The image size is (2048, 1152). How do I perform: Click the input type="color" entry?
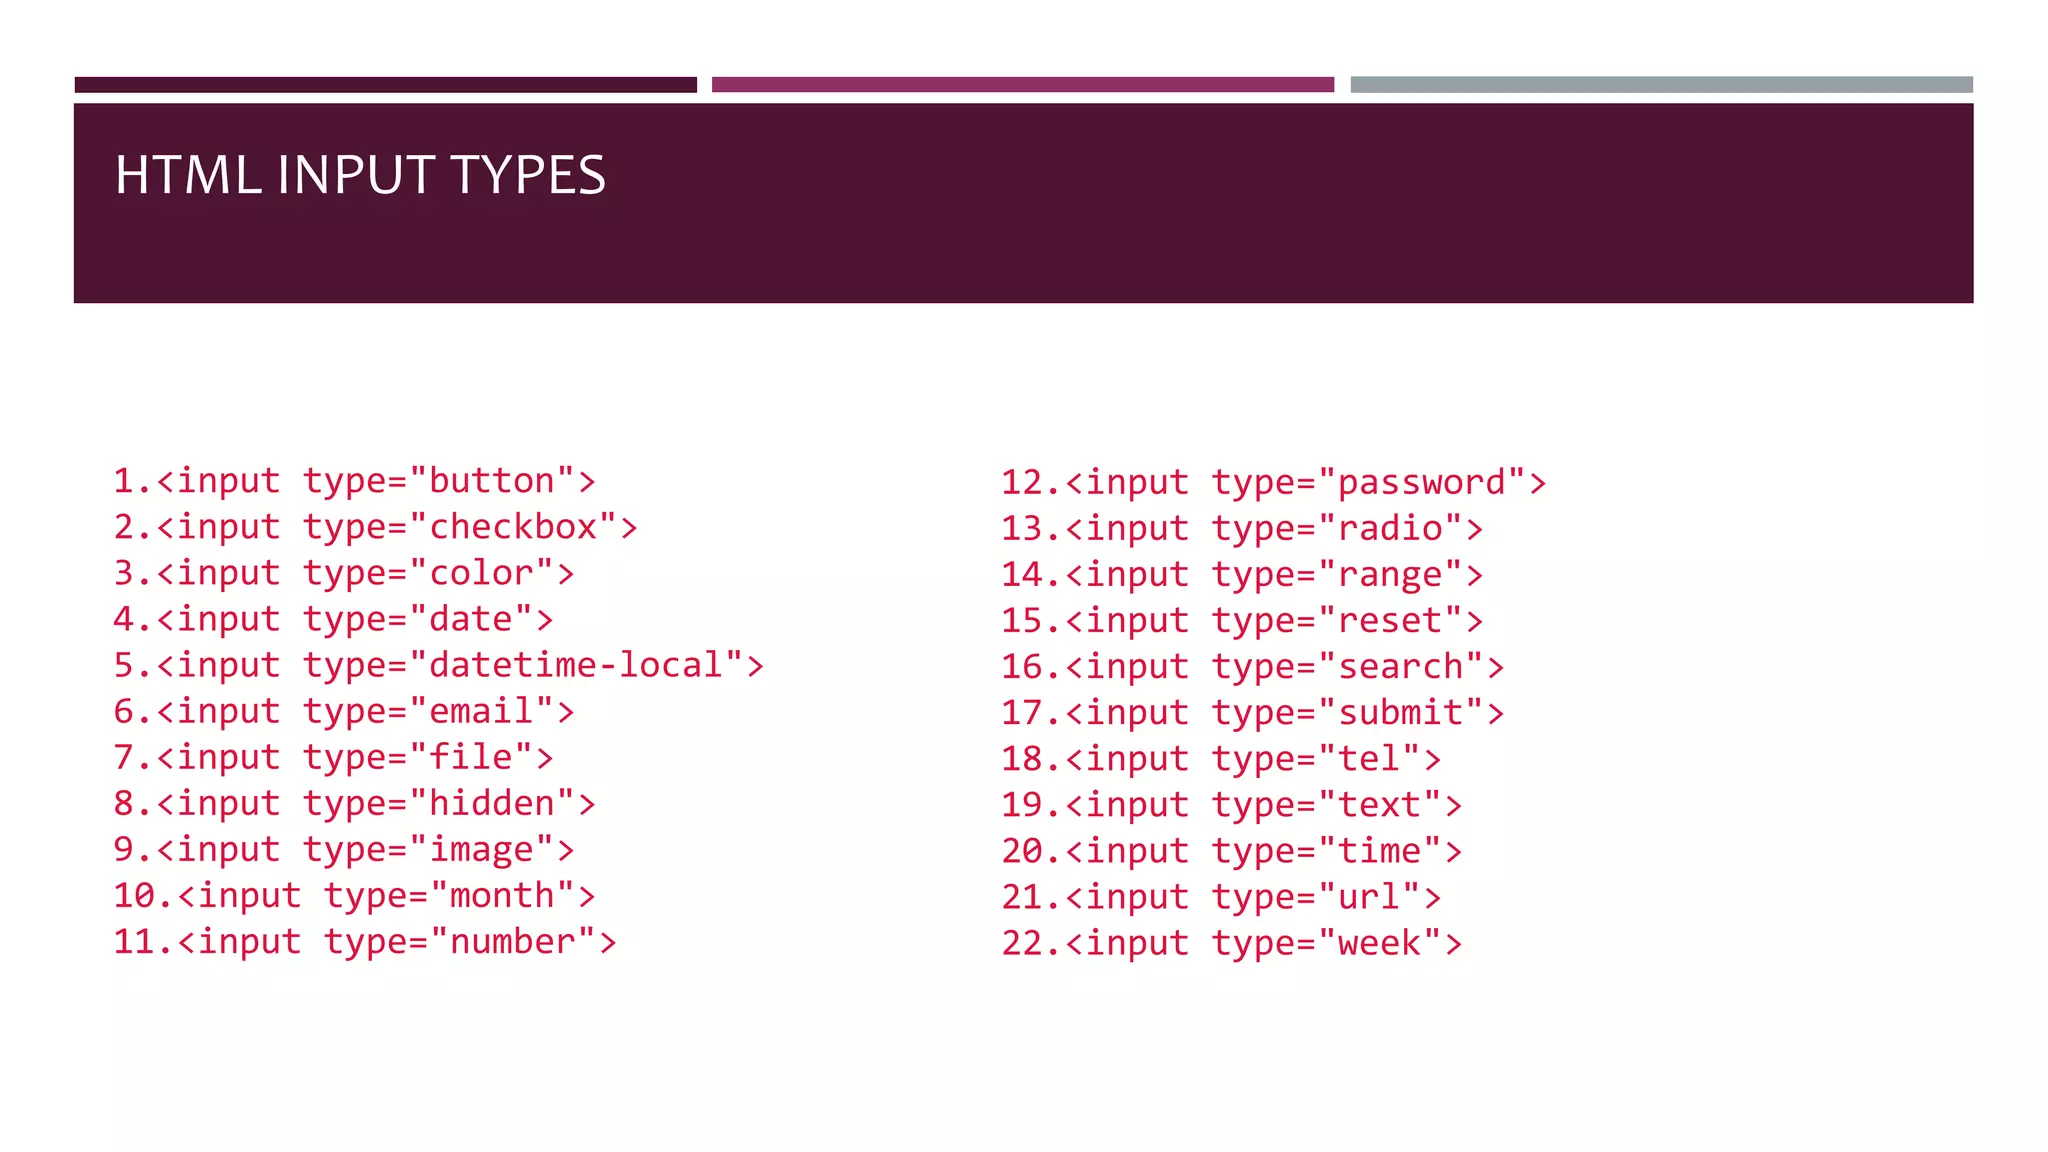click(x=344, y=573)
